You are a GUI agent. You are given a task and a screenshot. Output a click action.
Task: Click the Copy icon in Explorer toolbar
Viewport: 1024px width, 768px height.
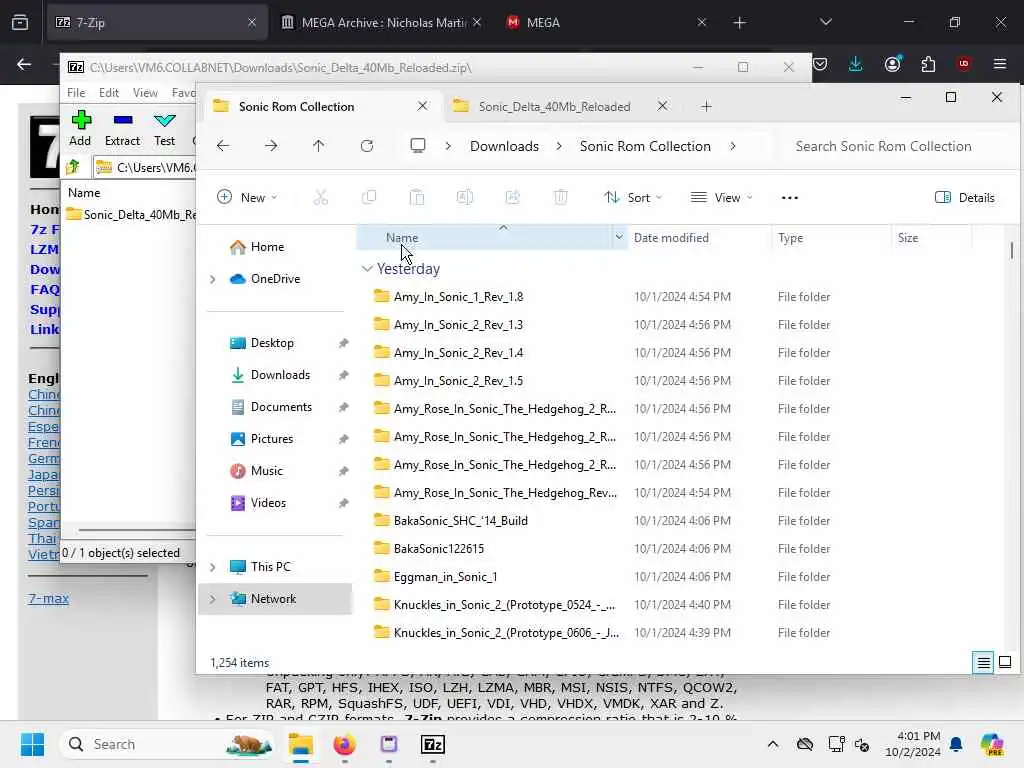pyautogui.click(x=369, y=197)
